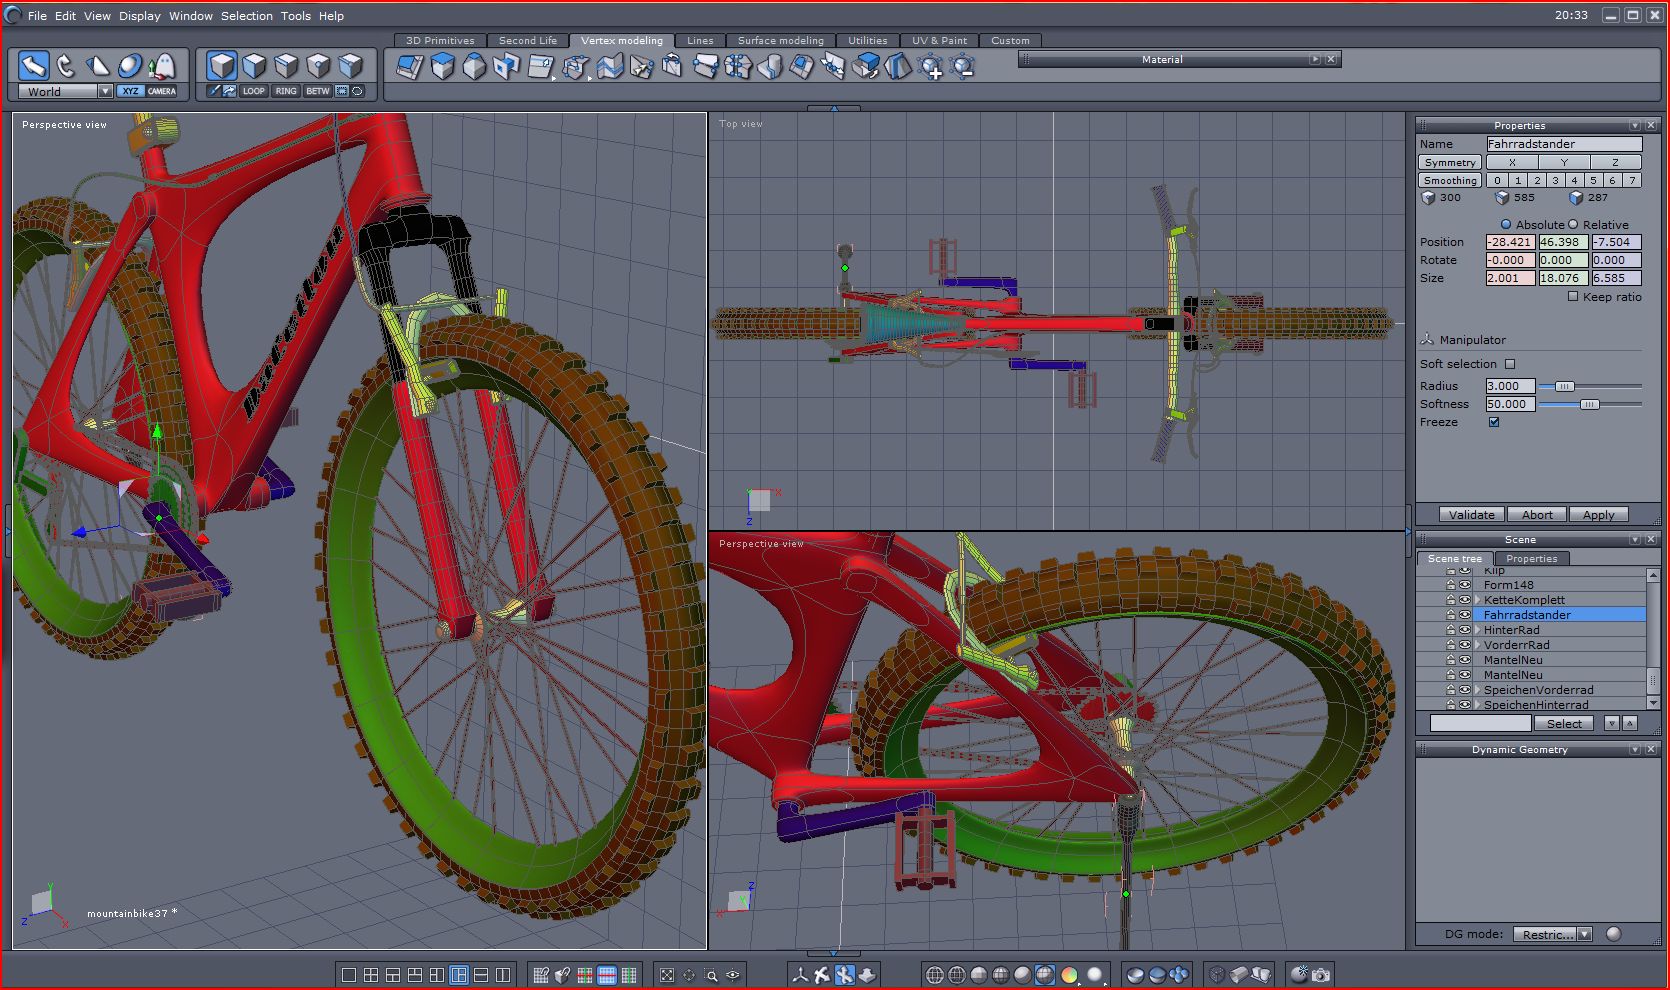Click the Softness slider handle

coord(1589,404)
